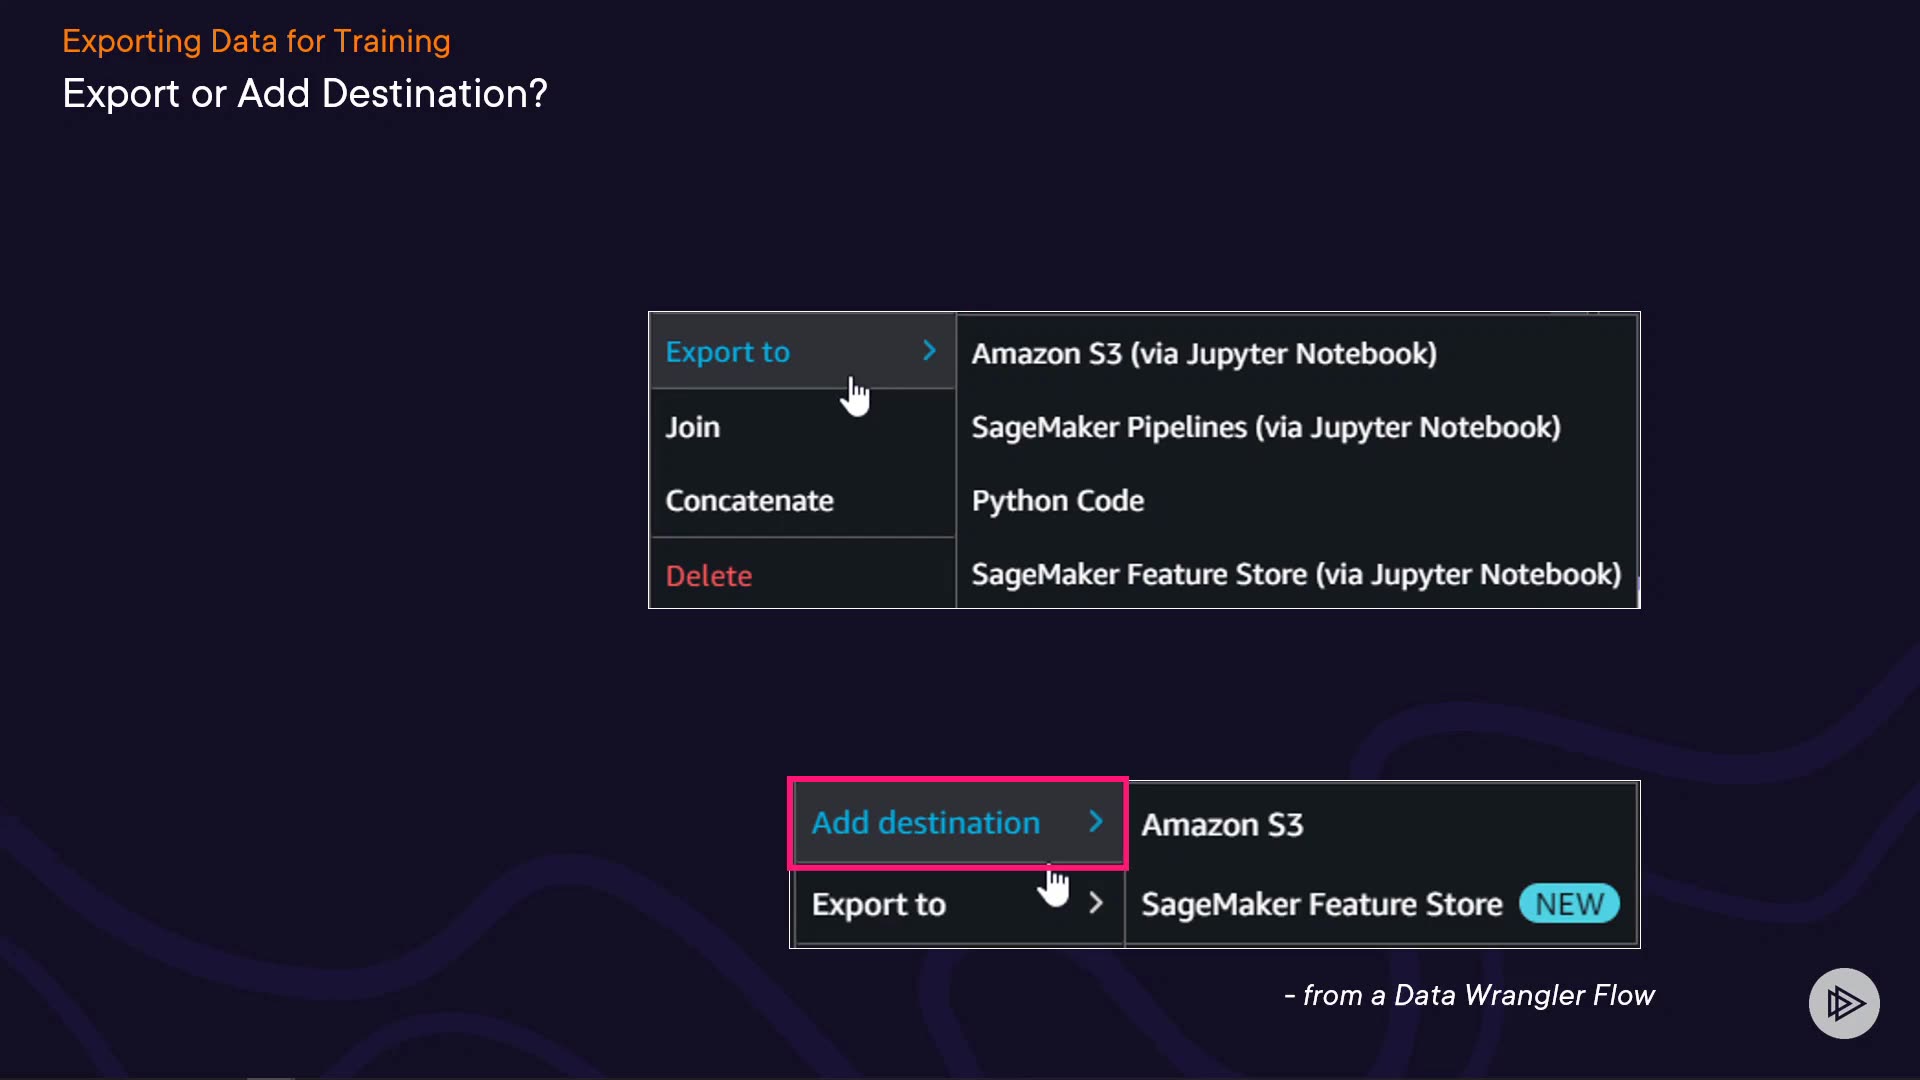Viewport: 1920px width, 1080px height.
Task: Expand the top Export to chevron arrow
Action: tap(929, 351)
